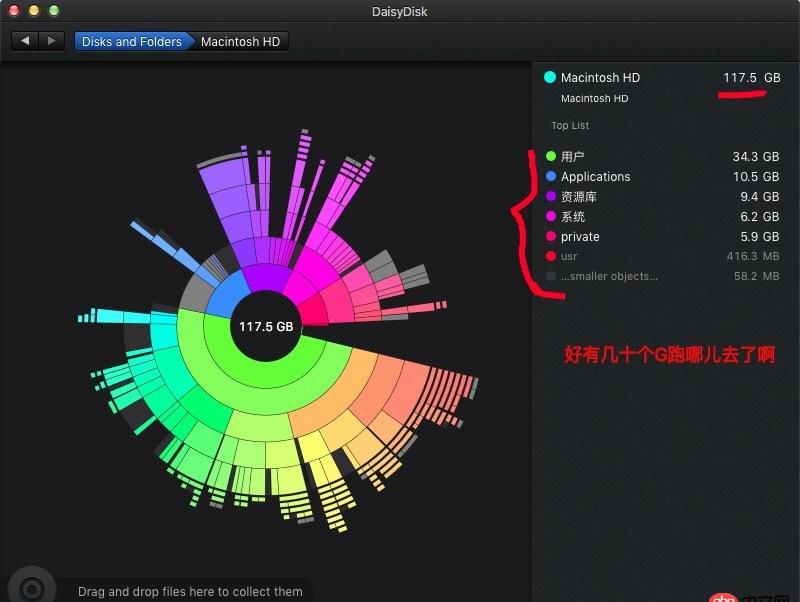Click the 5.9 GB size value
This screenshot has height=602, width=800.
pyautogui.click(x=760, y=236)
